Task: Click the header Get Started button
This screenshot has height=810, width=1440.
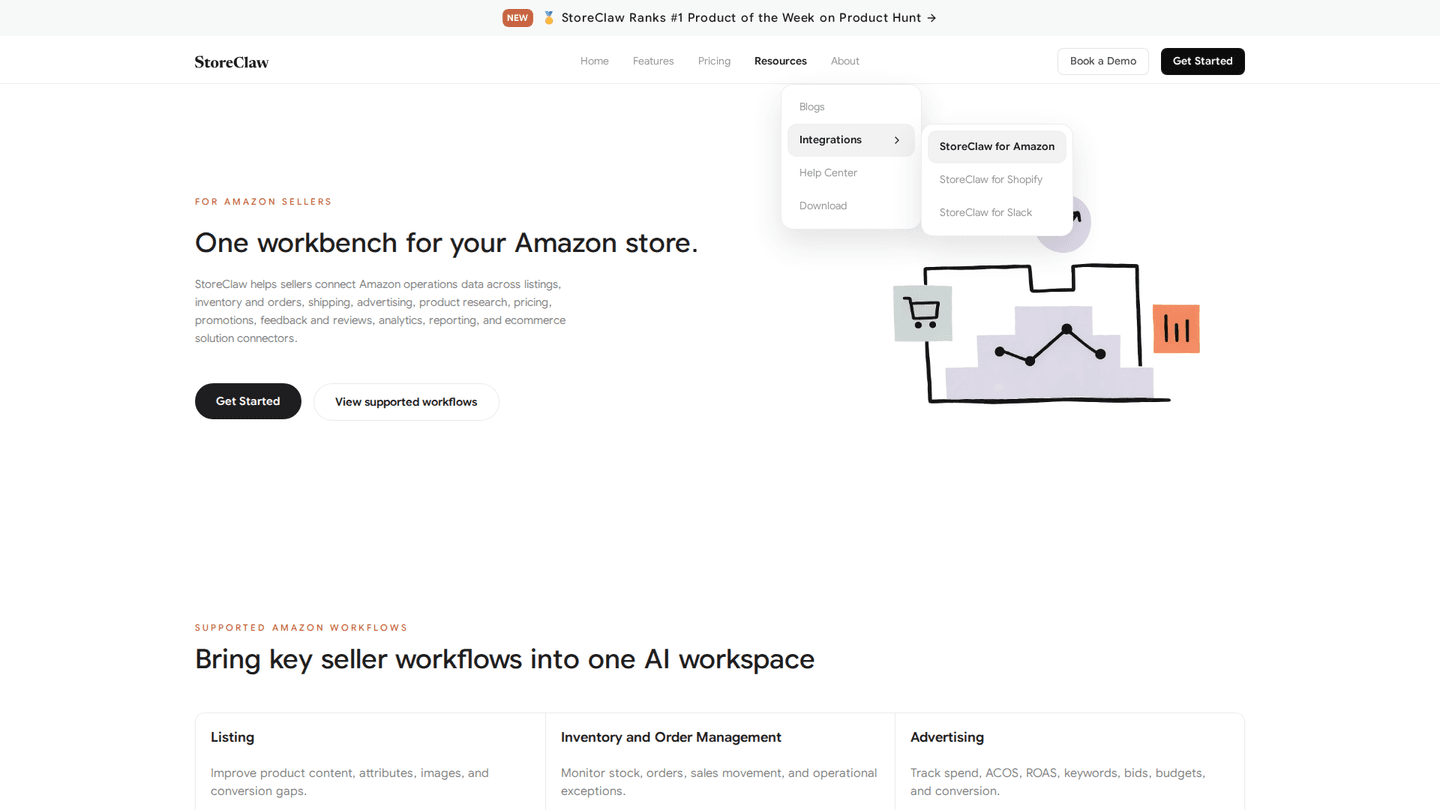Action: coord(1202,61)
